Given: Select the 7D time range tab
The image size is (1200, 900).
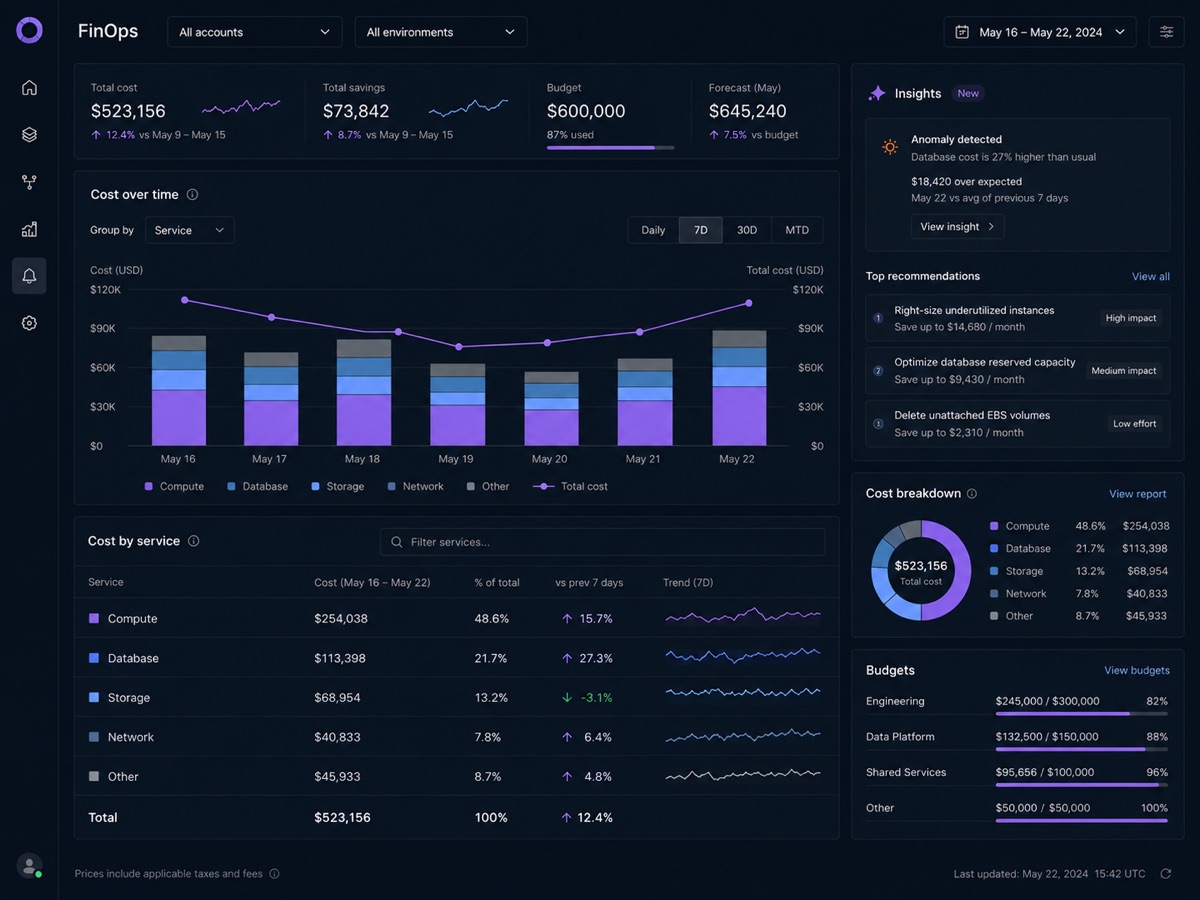Looking at the screenshot, I should pyautogui.click(x=701, y=230).
